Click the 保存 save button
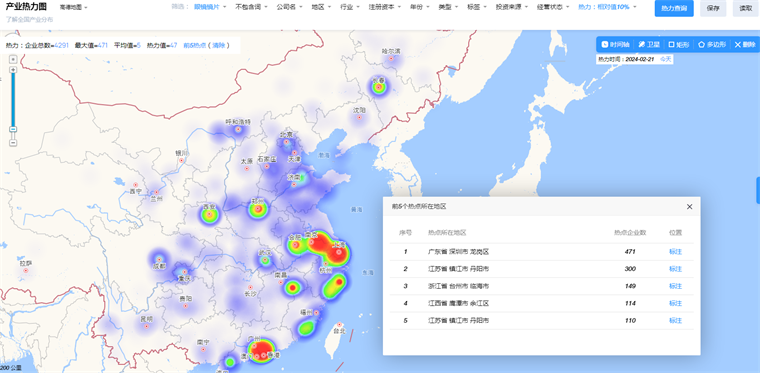 tap(713, 8)
